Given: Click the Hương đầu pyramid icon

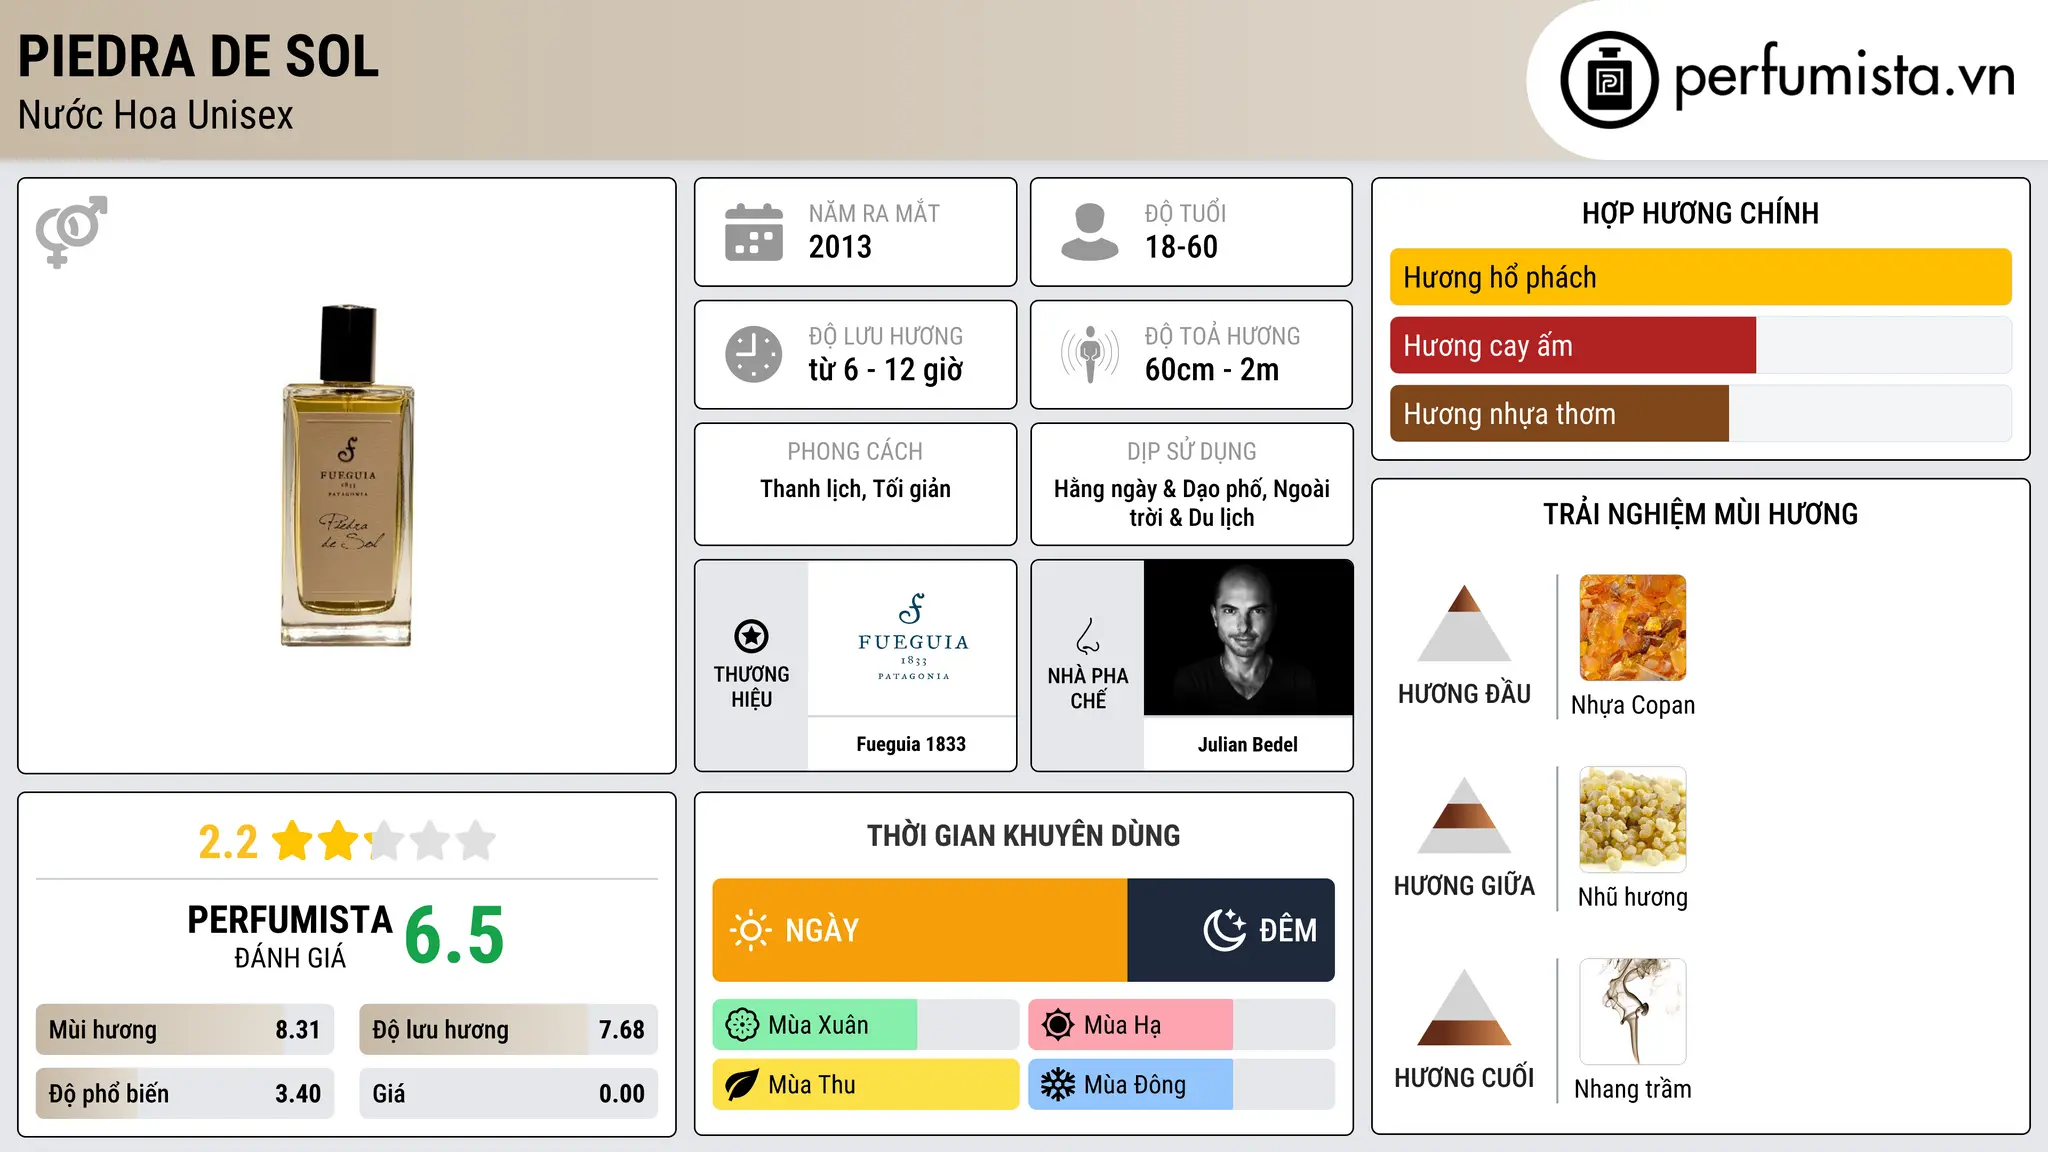Looking at the screenshot, I should [x=1464, y=623].
